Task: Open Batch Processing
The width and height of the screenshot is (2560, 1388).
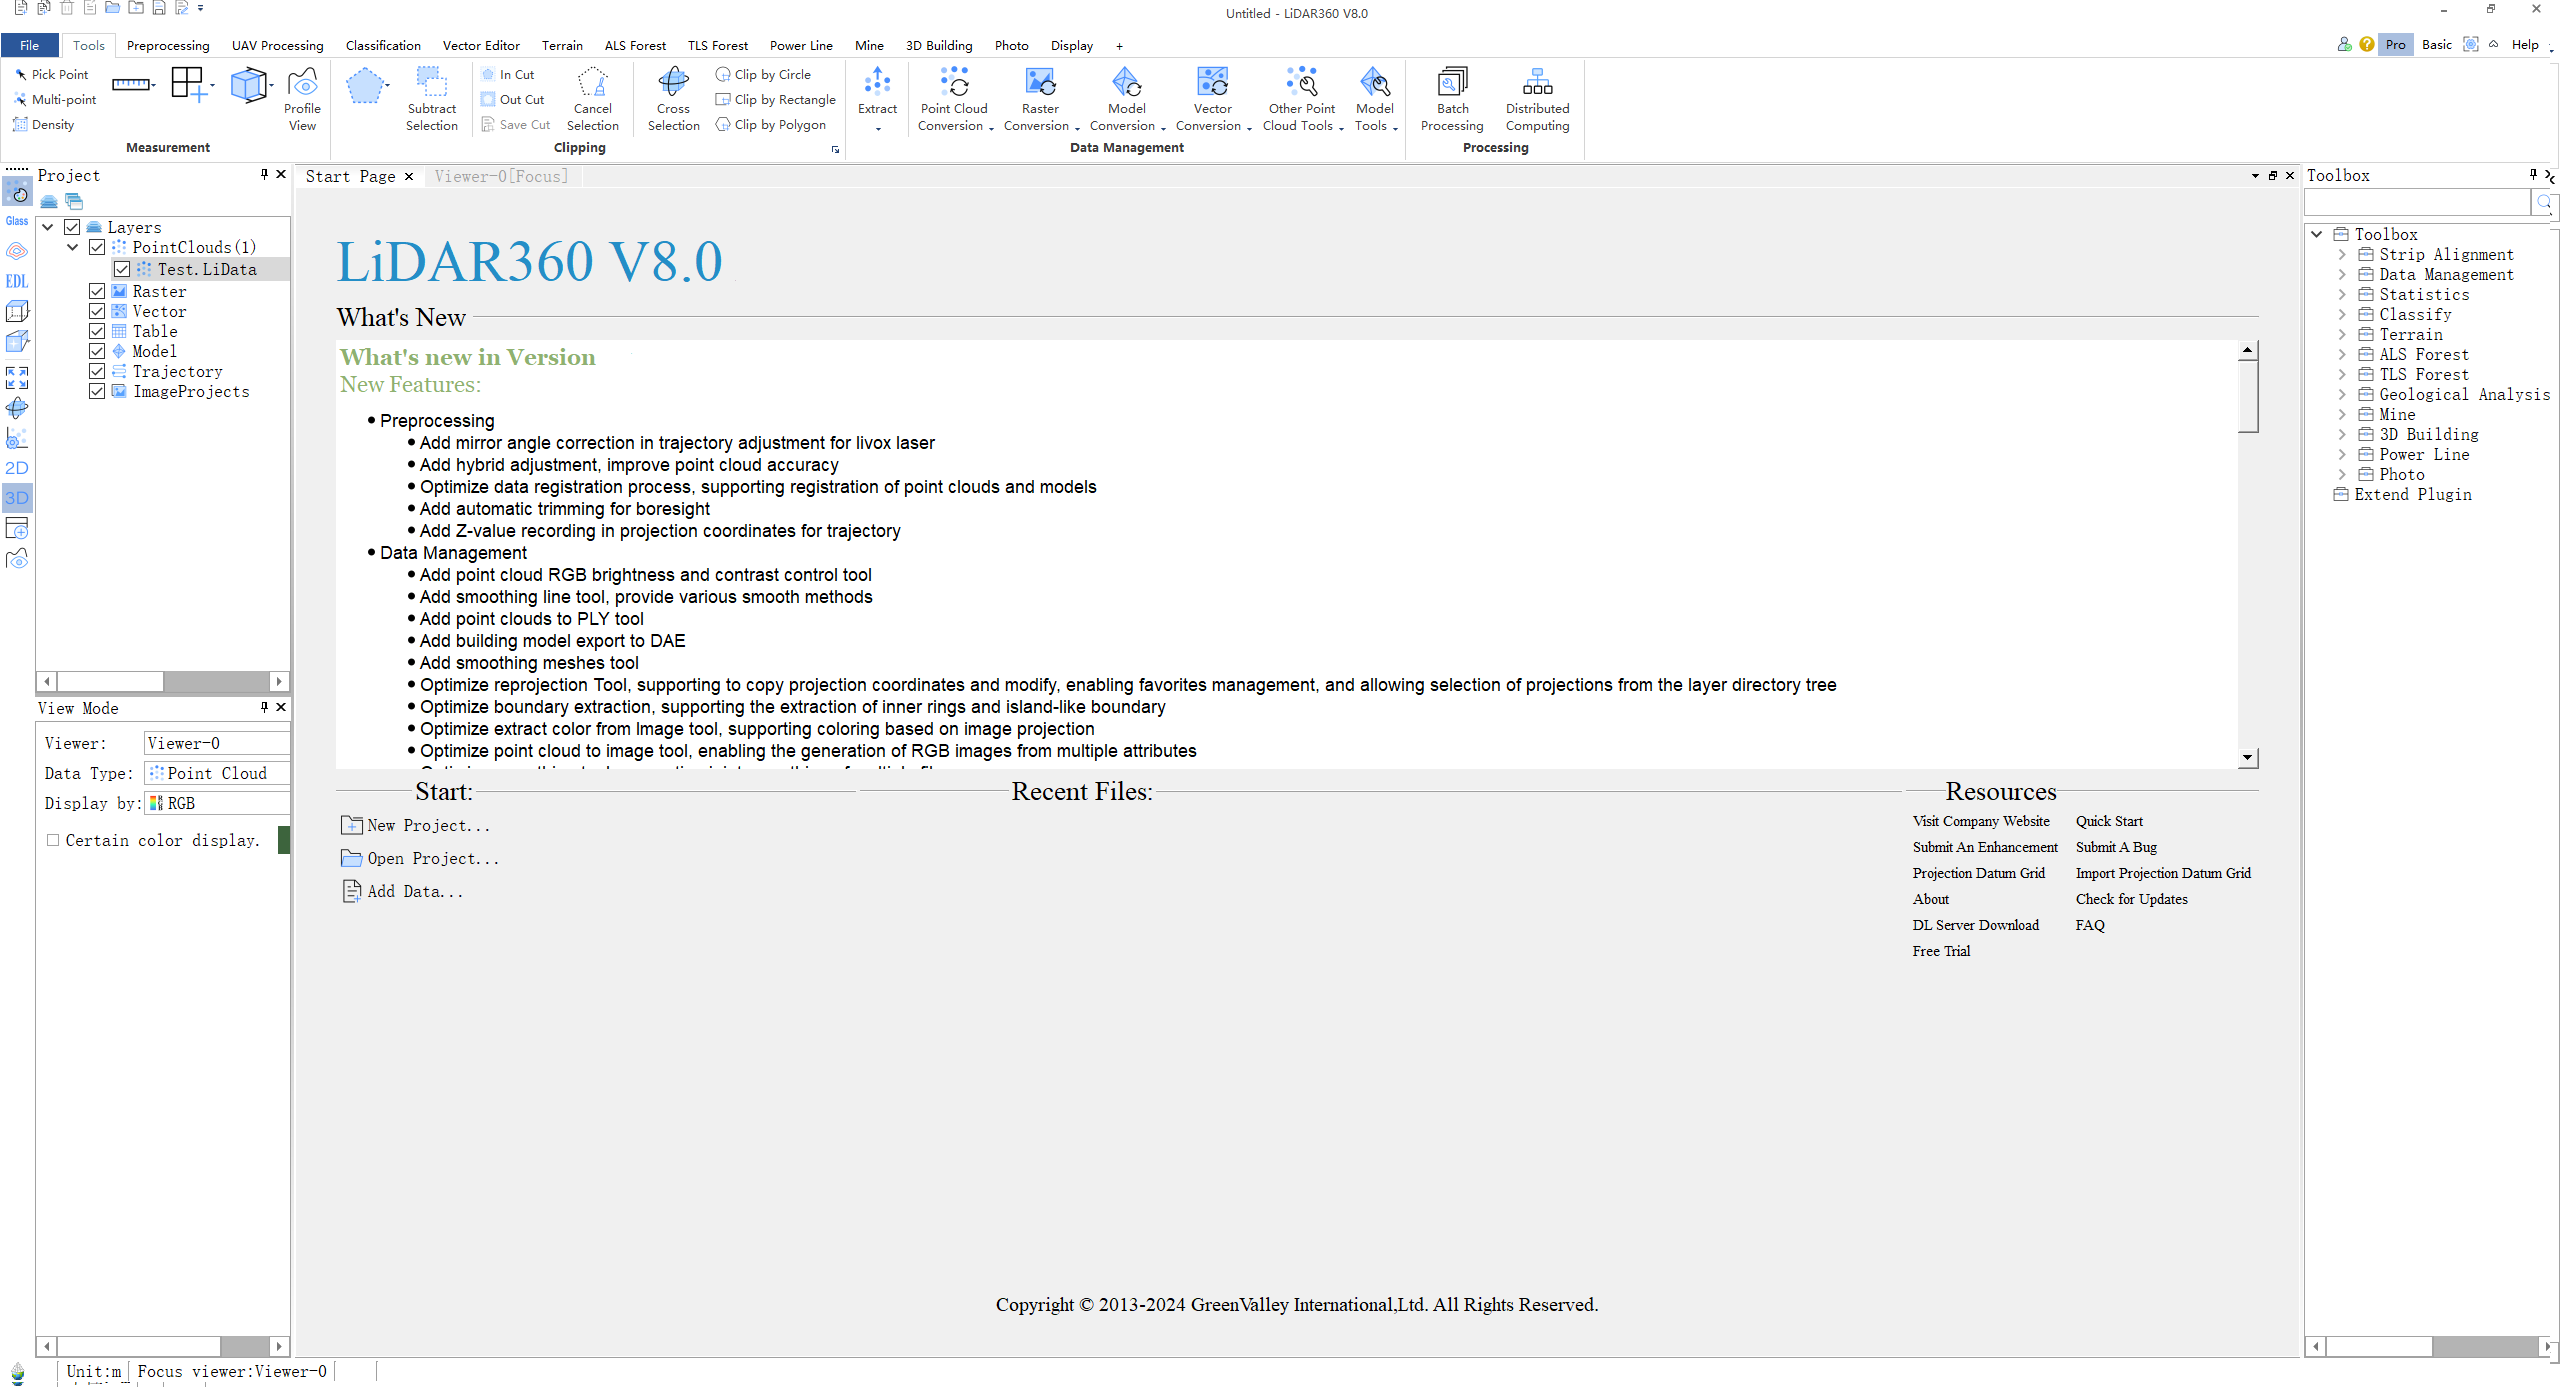Action: (1452, 99)
